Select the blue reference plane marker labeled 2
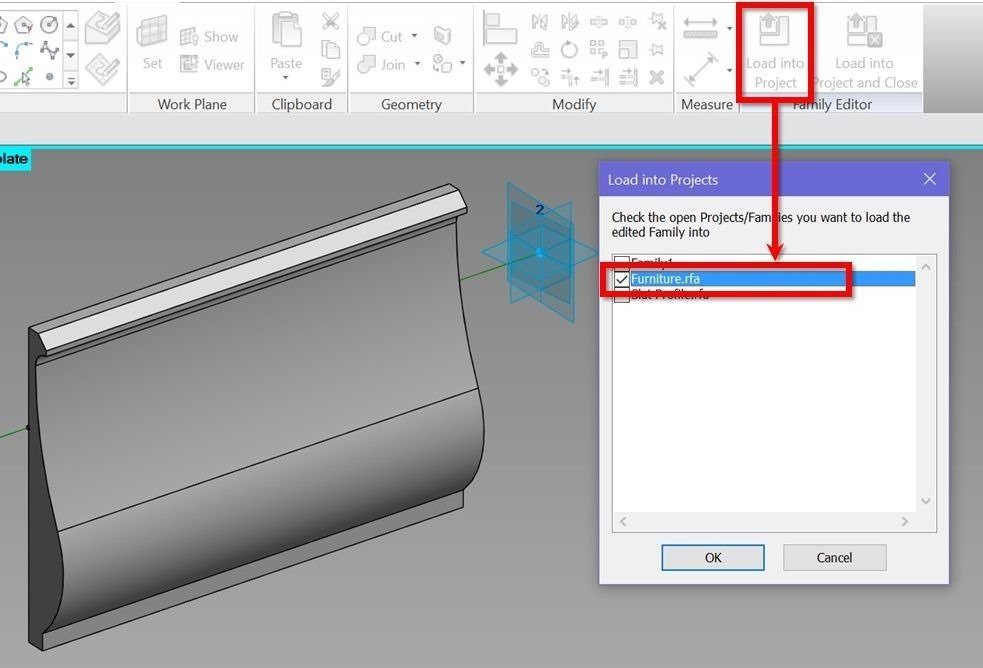This screenshot has height=668, width=983. (540, 253)
